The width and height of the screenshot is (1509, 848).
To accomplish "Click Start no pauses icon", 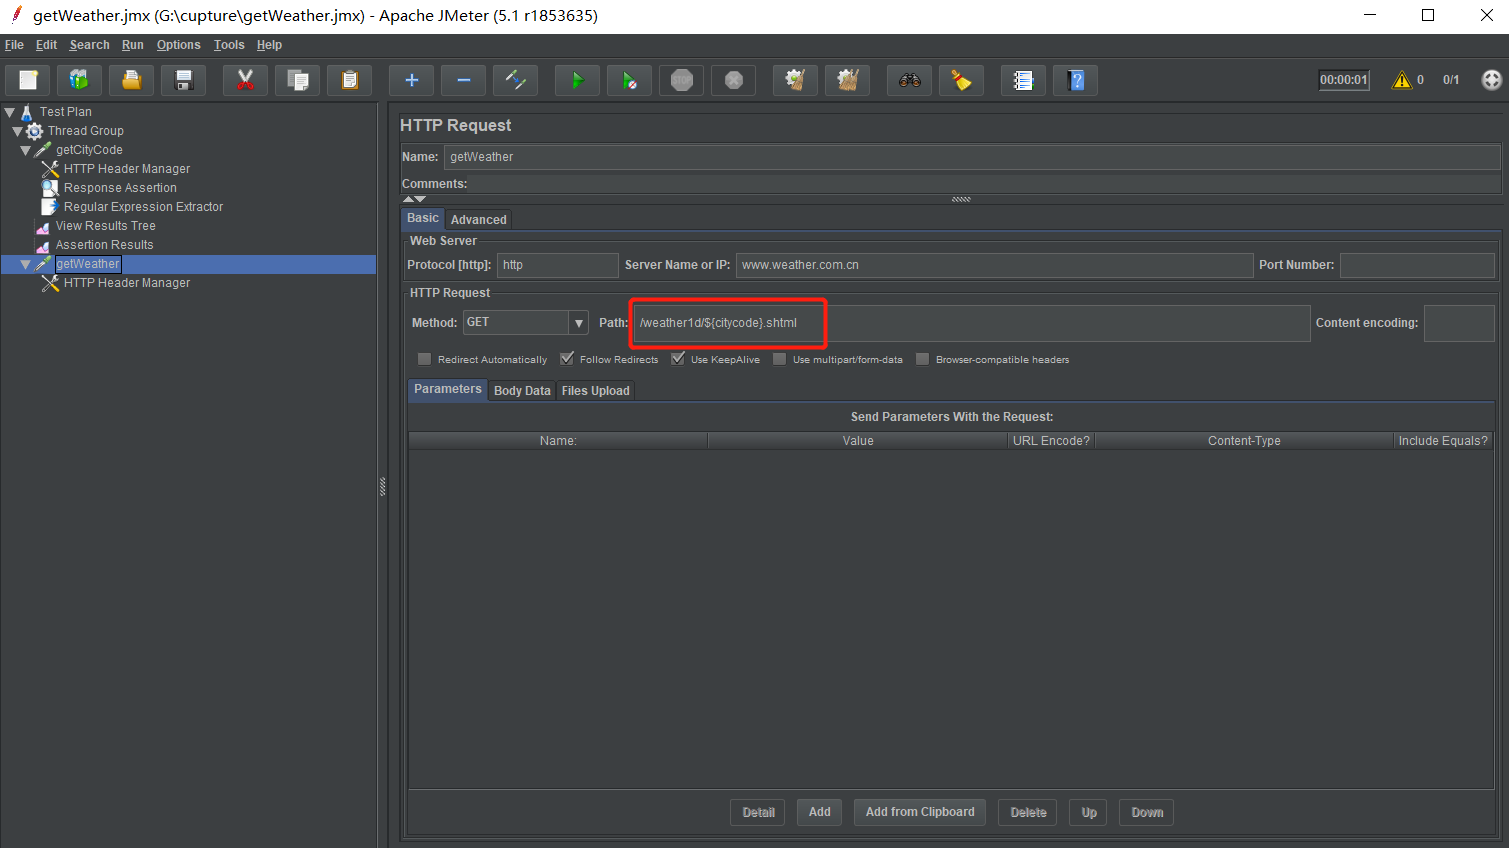I will tap(629, 80).
